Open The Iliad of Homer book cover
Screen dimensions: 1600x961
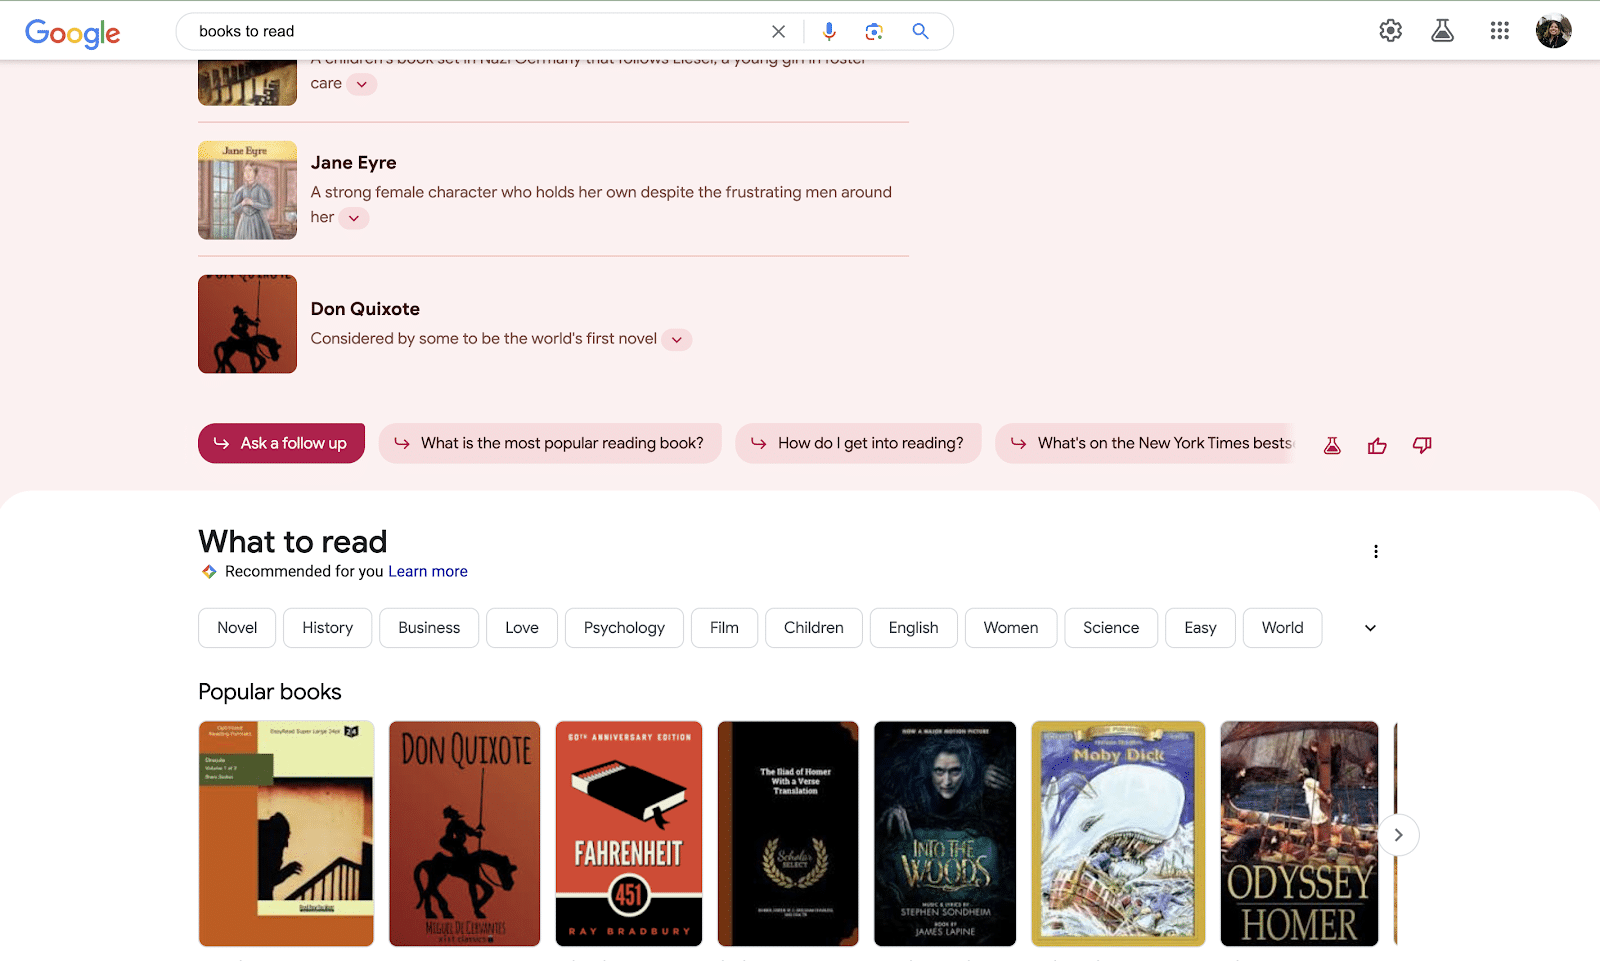tap(788, 834)
